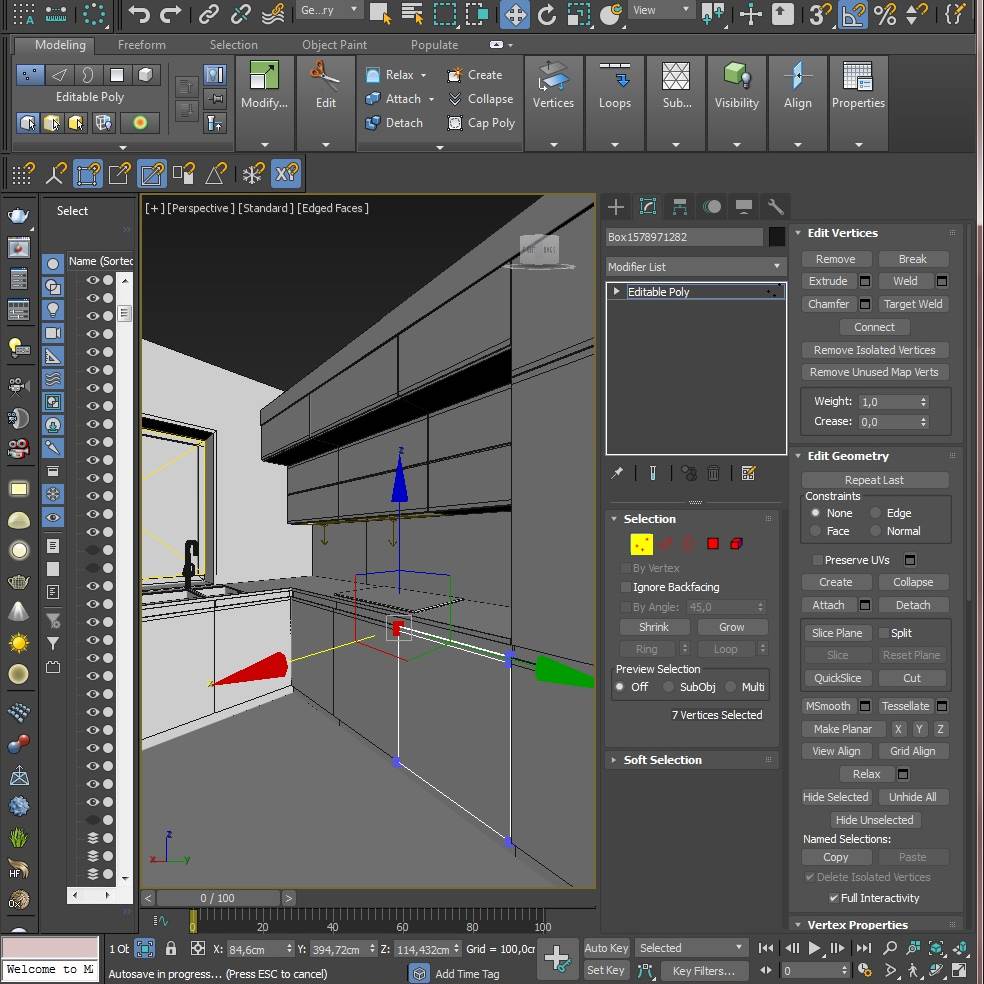Select the Select and Move tool

point(515,14)
